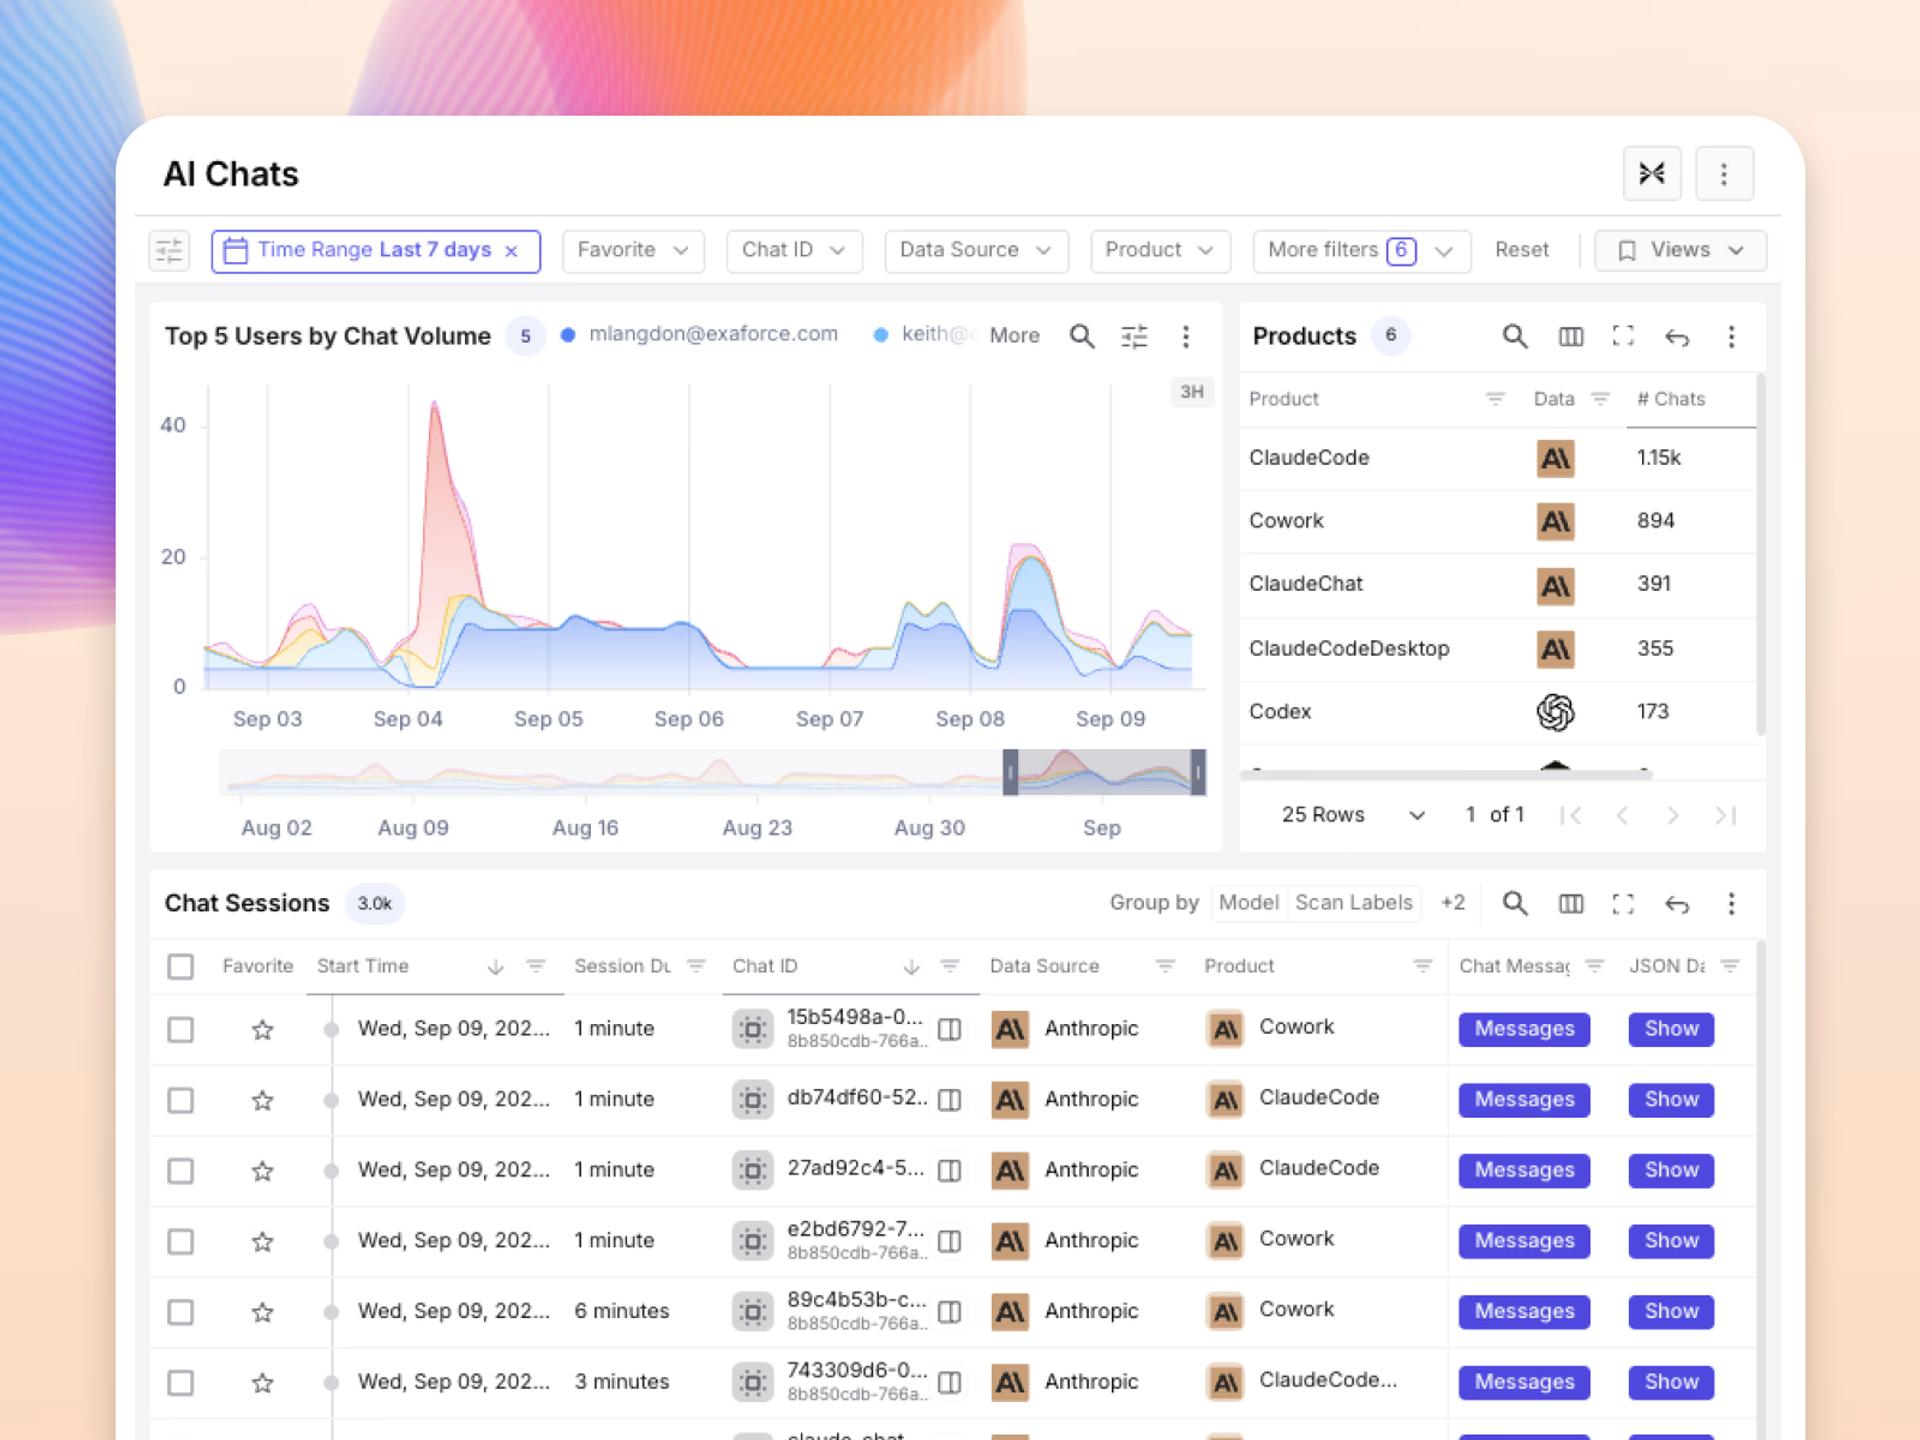Open column chooser in Chat Sessions
The image size is (1920, 1440).
[1571, 904]
